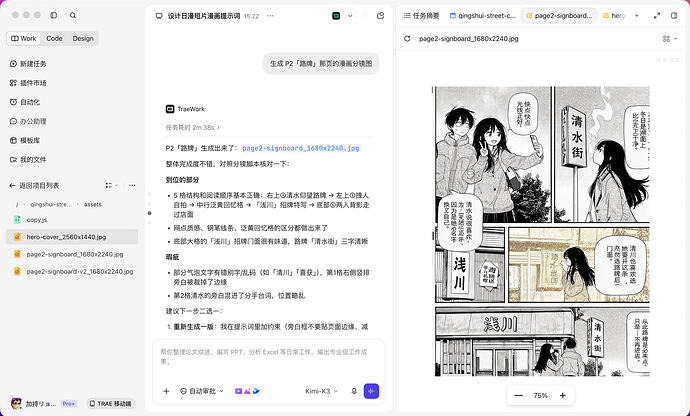The width and height of the screenshot is (690, 416).
Task: Navigate to qingshui-stre... breadcrumb folder
Action: point(51,204)
